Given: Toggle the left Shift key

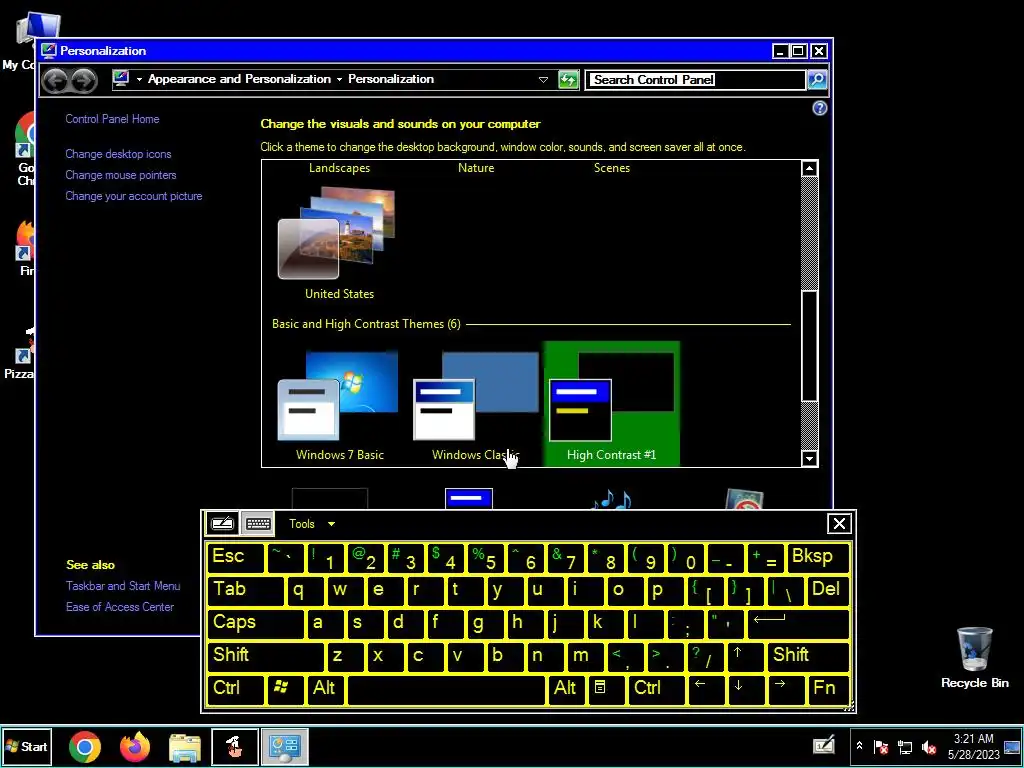Looking at the screenshot, I should point(265,656).
